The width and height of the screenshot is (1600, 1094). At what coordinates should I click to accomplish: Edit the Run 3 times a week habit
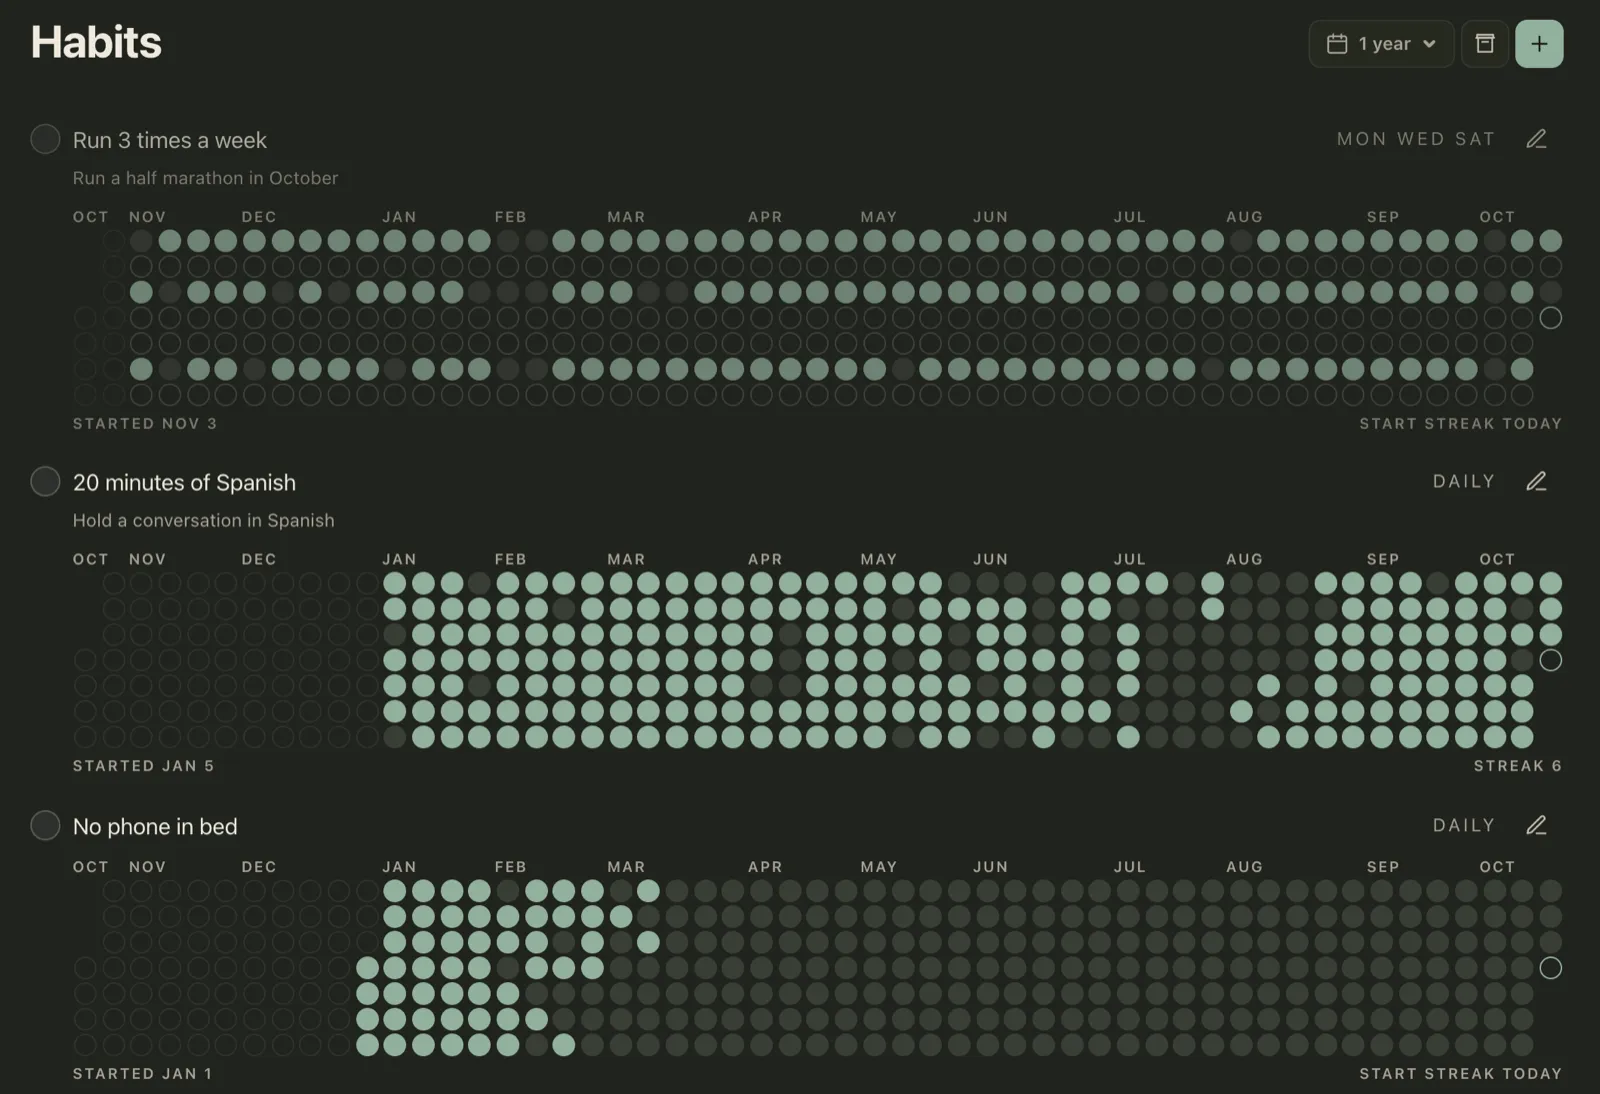point(1537,139)
